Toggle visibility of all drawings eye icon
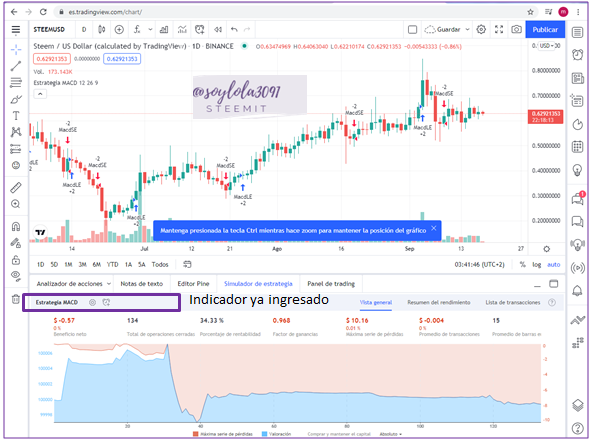The width and height of the screenshot is (590, 441). (16, 275)
